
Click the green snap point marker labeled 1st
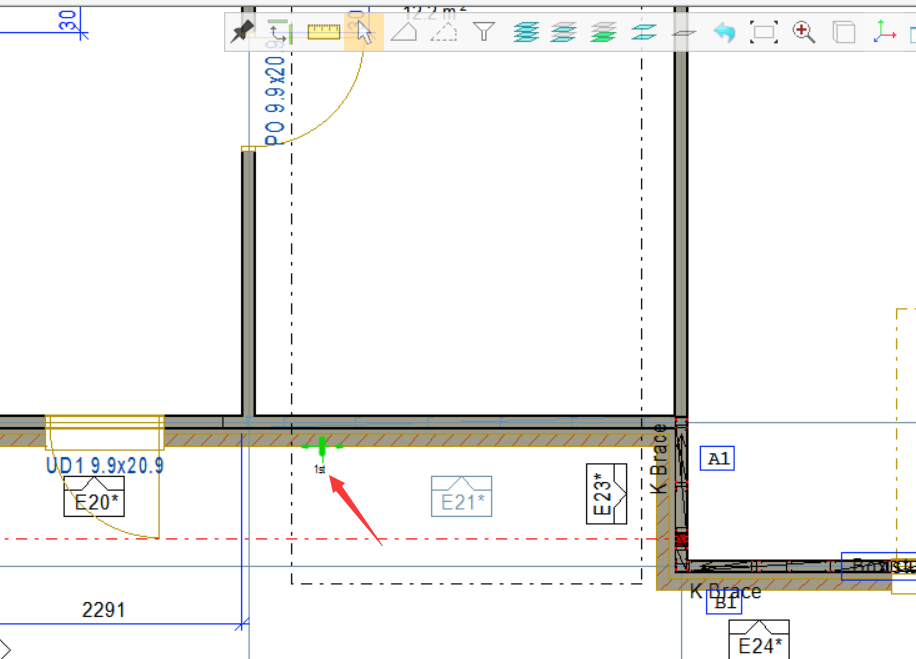pos(322,448)
